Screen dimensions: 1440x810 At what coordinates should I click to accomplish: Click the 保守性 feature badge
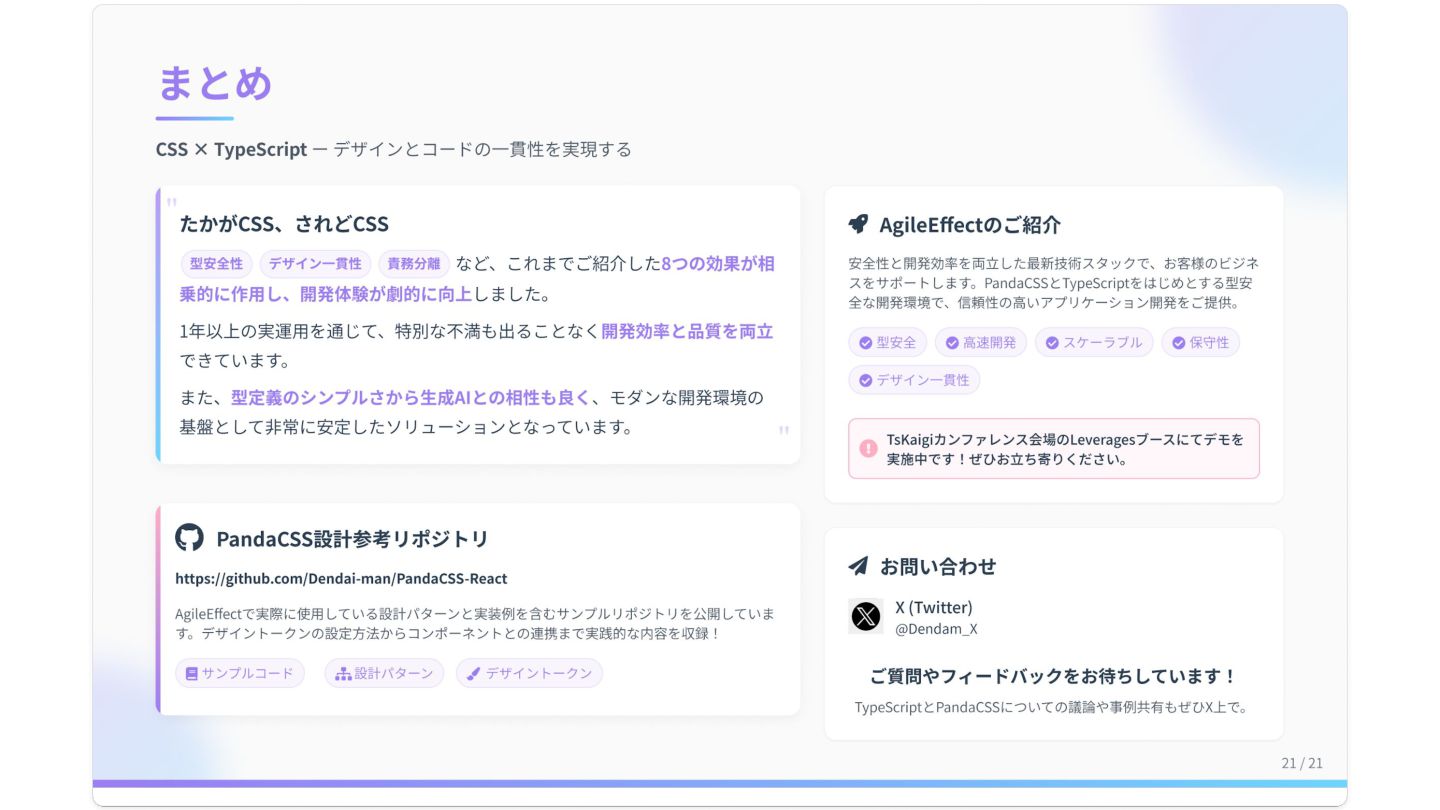point(1201,342)
